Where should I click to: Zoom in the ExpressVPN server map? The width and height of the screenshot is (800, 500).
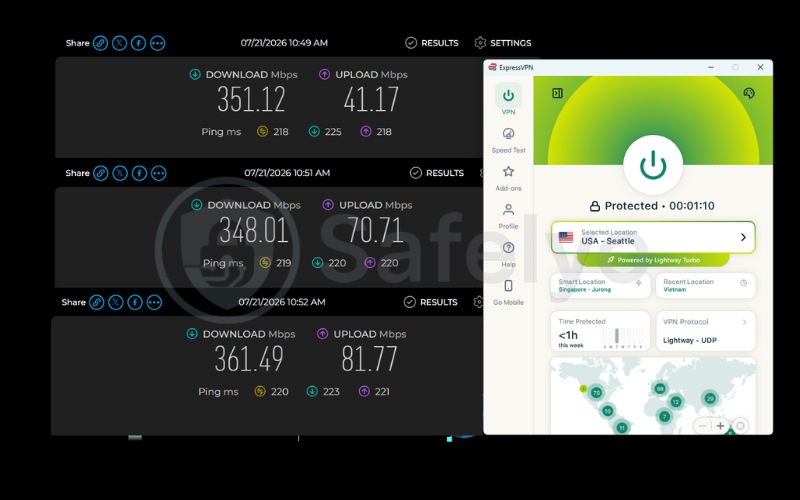(x=720, y=426)
